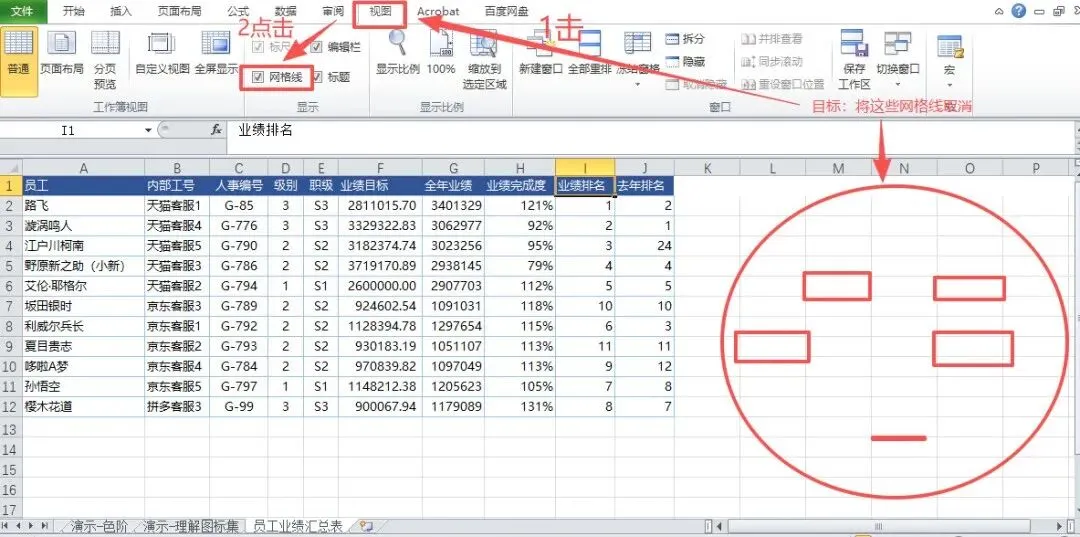Click Arrange All (全部重排)

click(590, 55)
